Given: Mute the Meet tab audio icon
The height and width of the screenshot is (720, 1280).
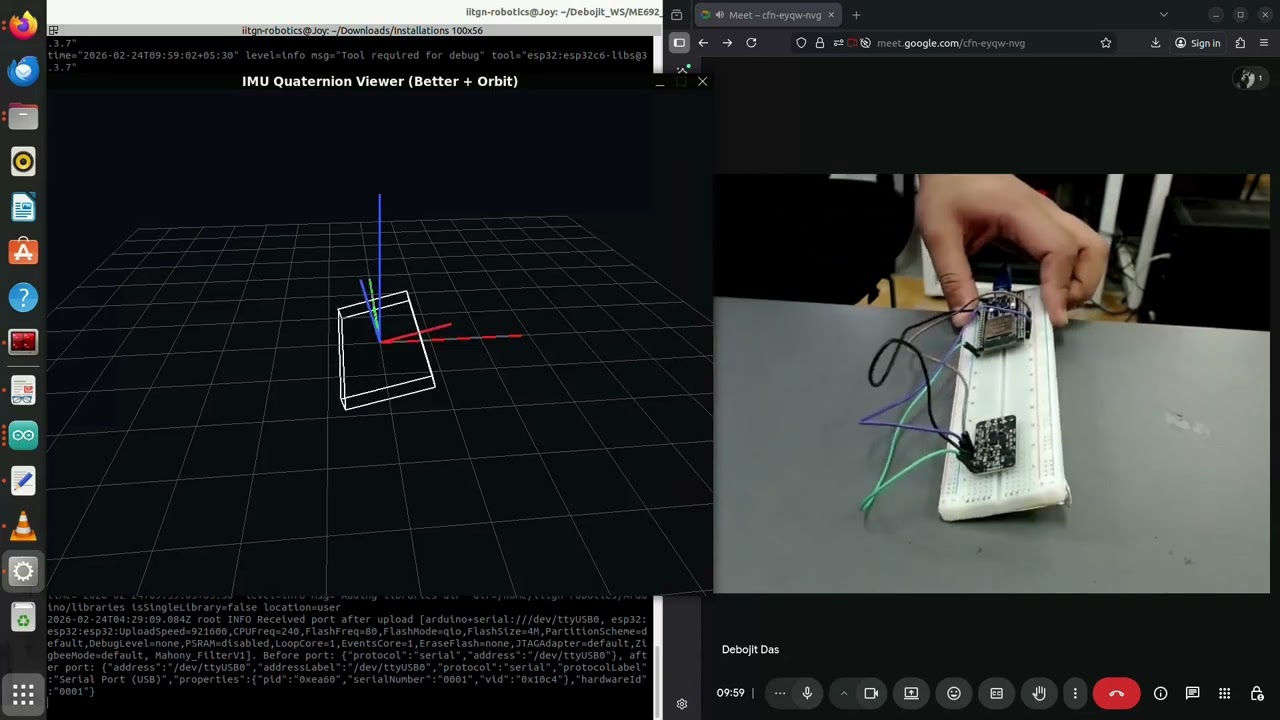Looking at the screenshot, I should [x=720, y=15].
